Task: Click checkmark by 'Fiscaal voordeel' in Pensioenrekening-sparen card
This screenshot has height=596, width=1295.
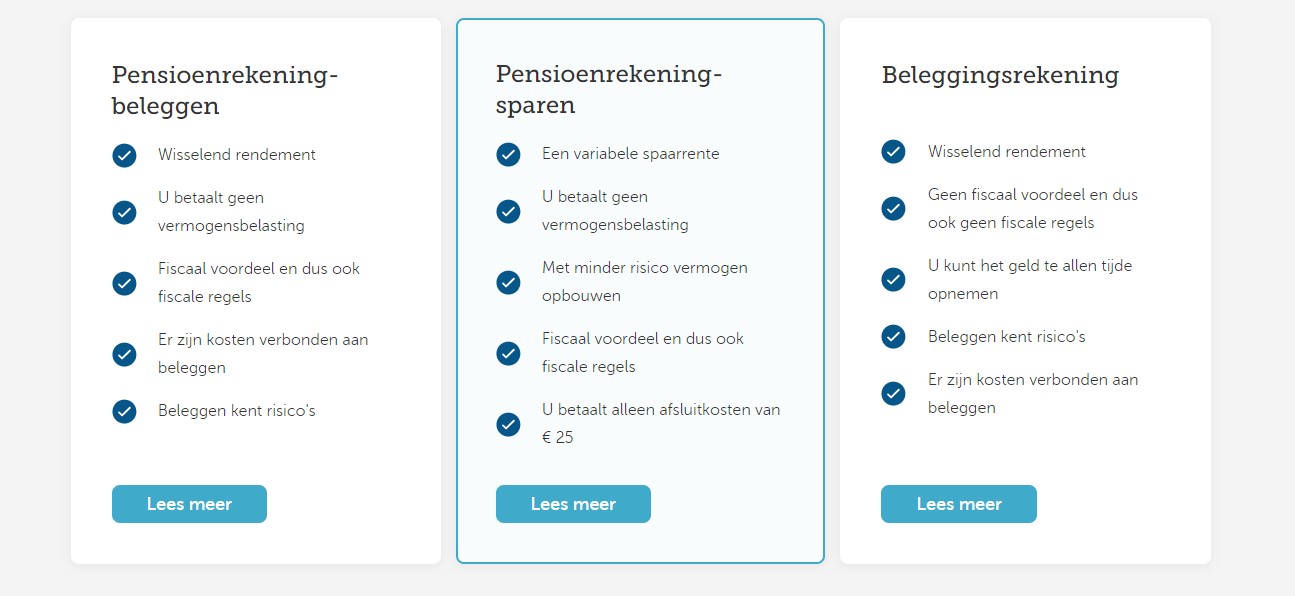Action: pos(508,353)
